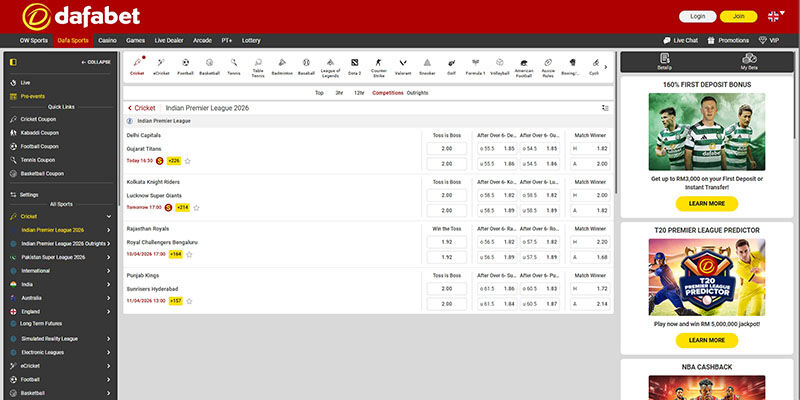Open the T20 Premier League Predictor banner
The image size is (800, 400).
point(707,277)
